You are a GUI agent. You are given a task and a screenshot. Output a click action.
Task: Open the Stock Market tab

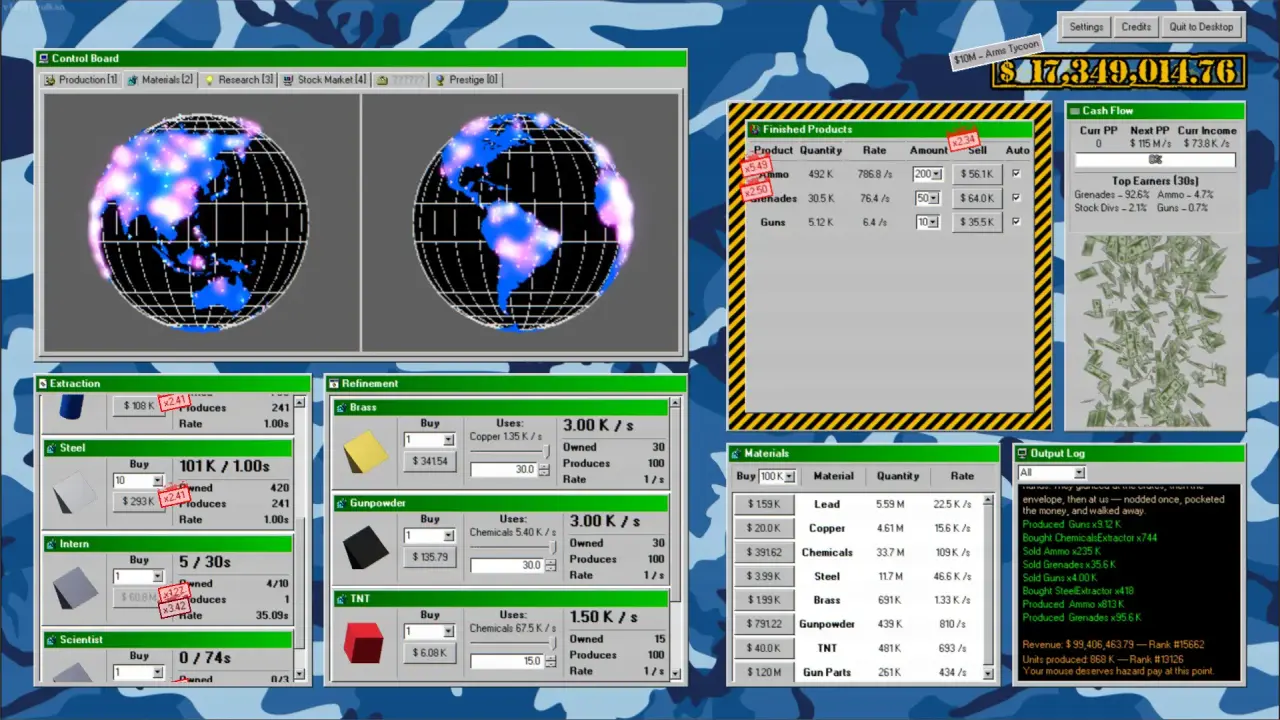point(324,80)
